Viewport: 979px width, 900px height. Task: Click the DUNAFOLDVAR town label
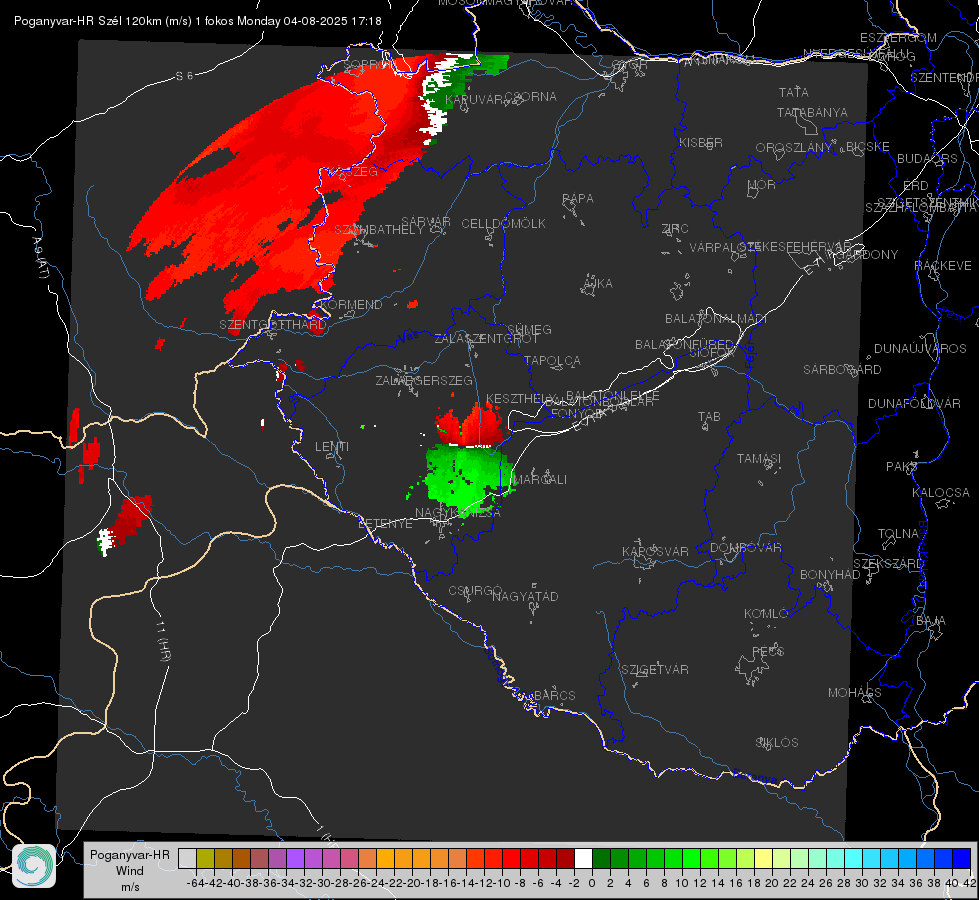[914, 403]
